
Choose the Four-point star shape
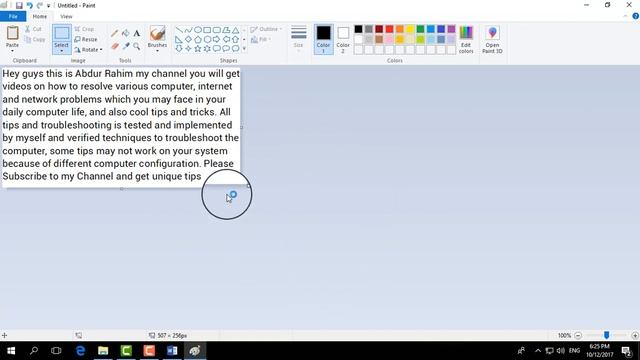188,49
